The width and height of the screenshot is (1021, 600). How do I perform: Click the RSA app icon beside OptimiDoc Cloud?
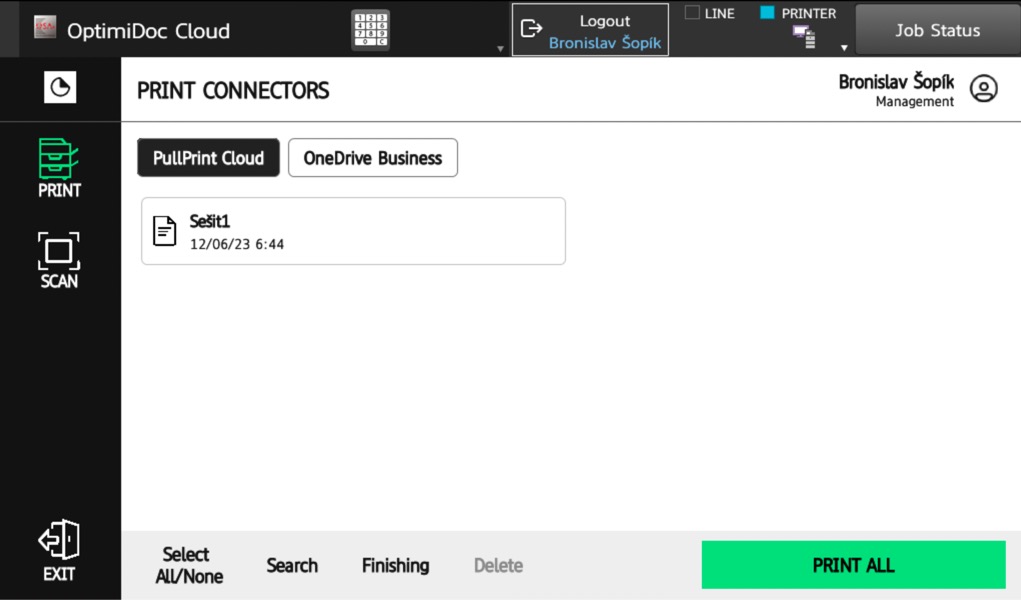pos(45,29)
